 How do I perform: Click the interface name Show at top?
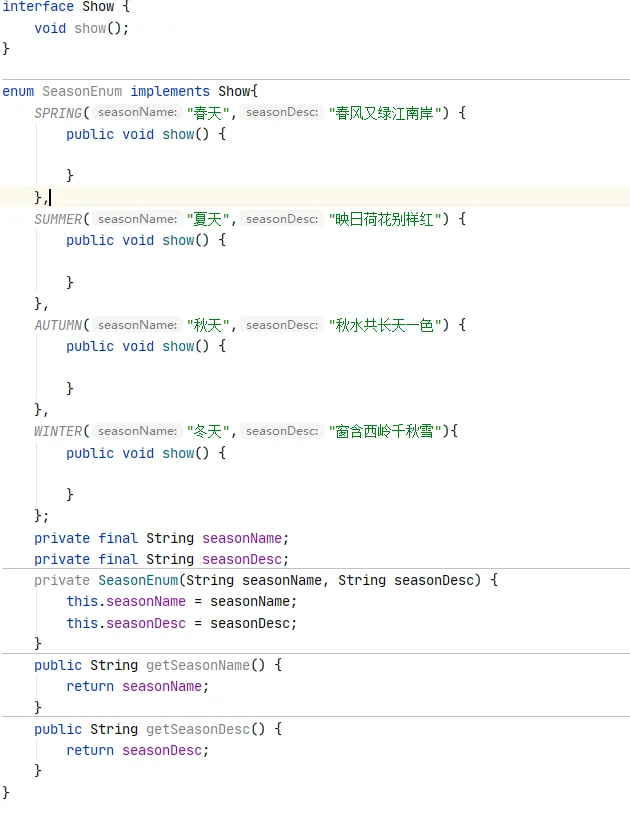98,7
